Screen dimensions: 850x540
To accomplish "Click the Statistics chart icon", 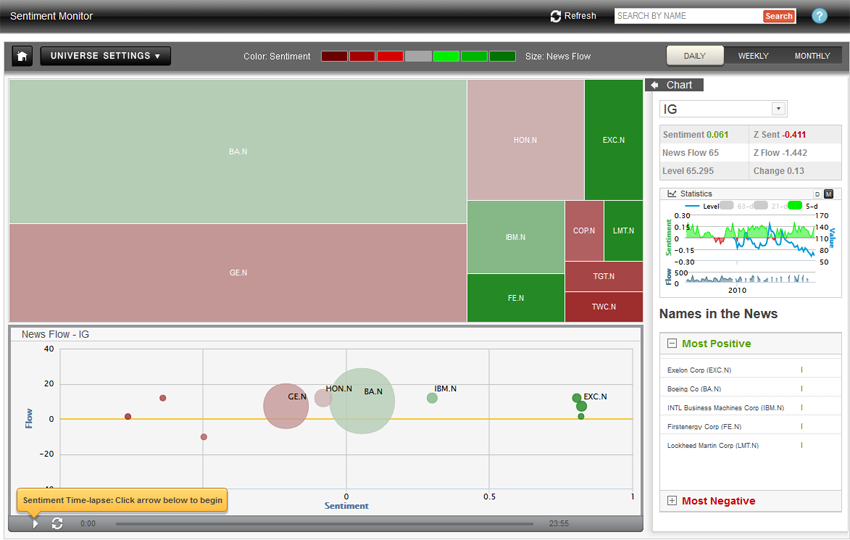I will pyautogui.click(x=672, y=194).
